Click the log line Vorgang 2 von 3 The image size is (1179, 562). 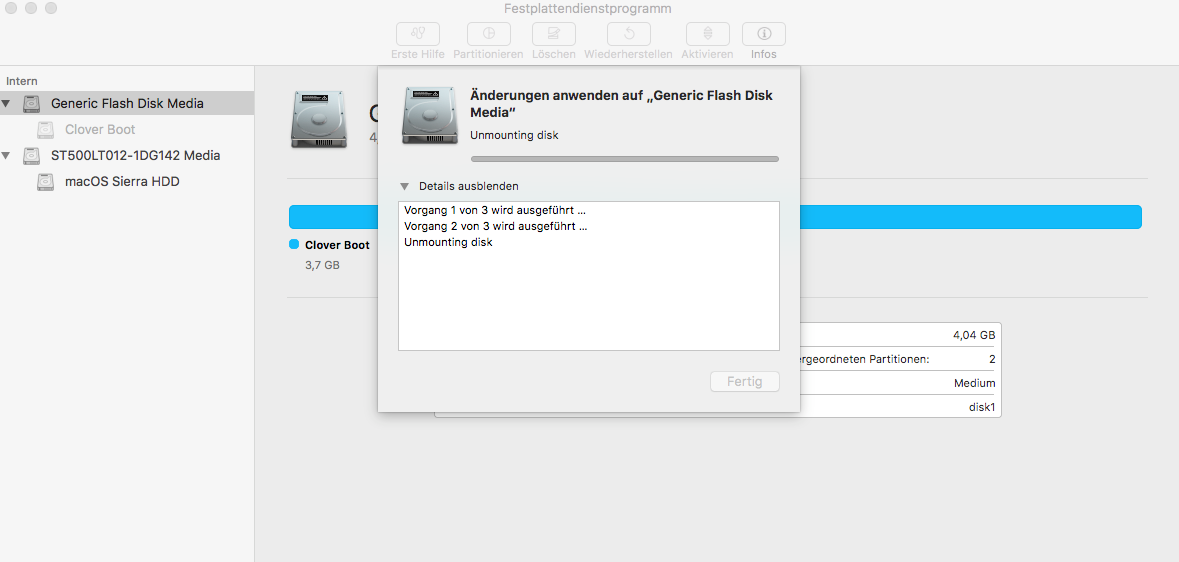(495, 226)
